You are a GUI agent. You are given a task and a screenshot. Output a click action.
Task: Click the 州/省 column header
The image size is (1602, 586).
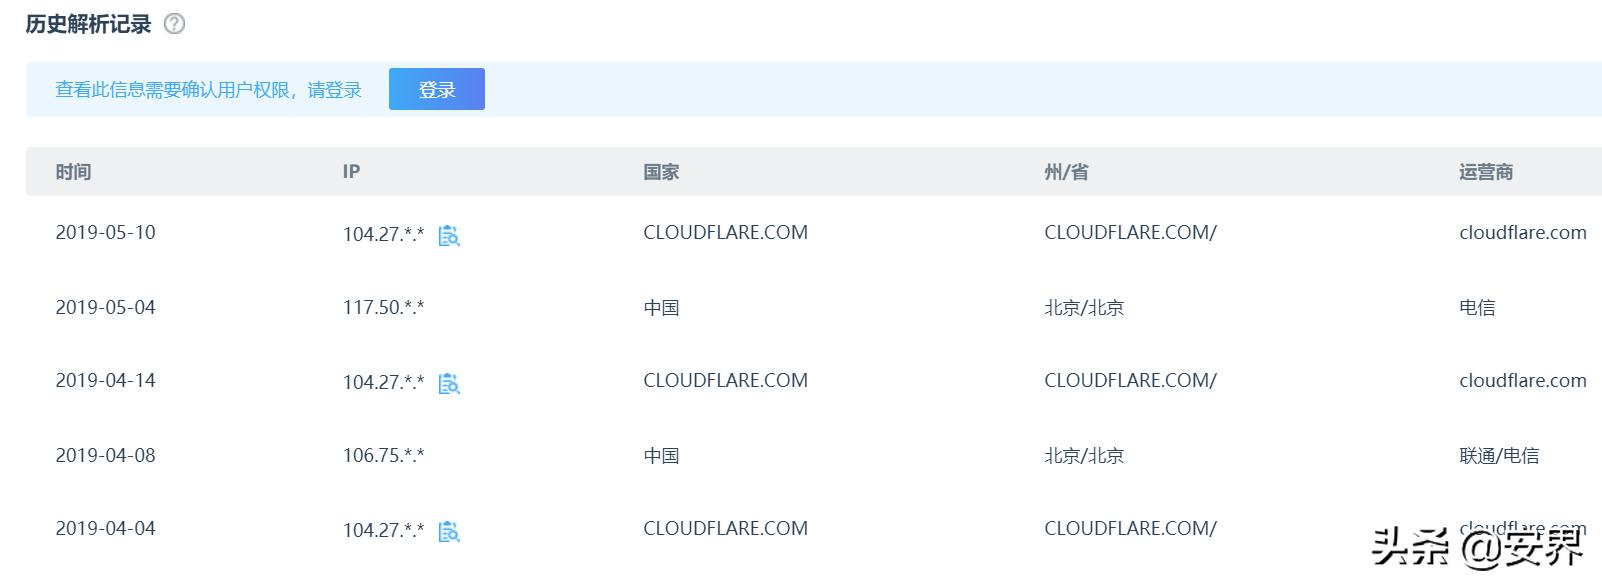point(1066,172)
